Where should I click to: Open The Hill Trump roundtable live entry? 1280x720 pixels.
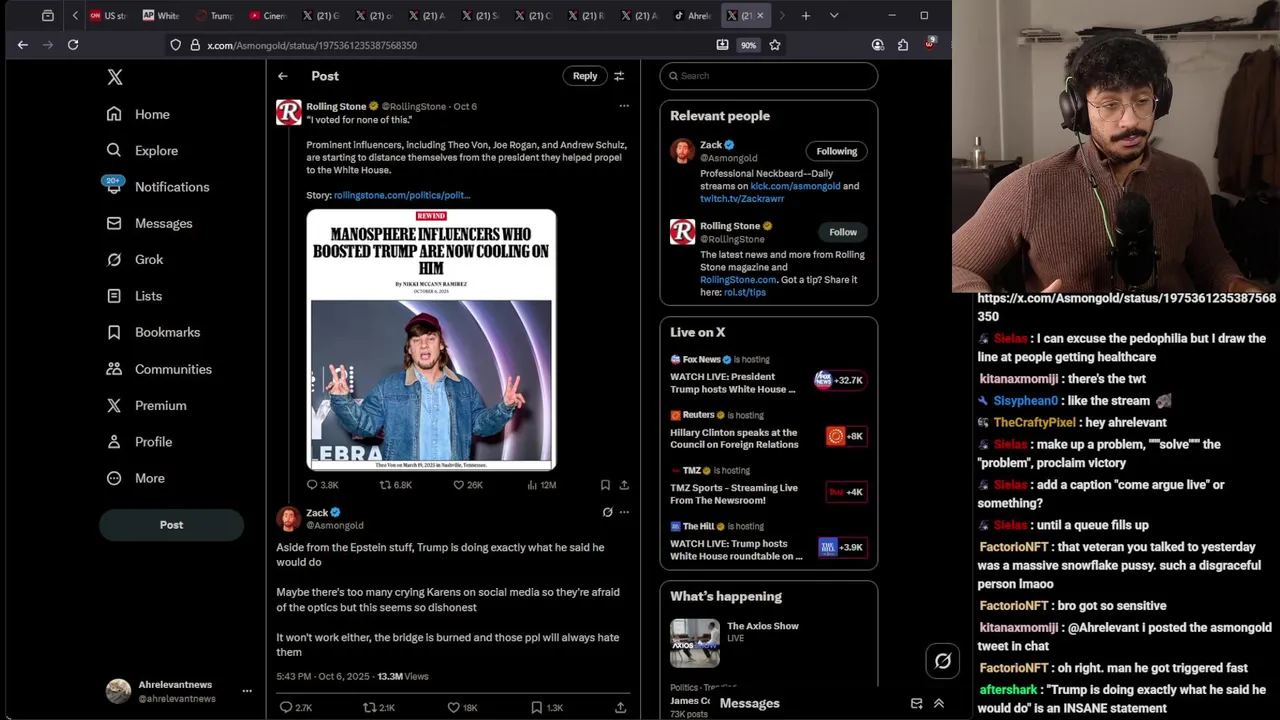[769, 542]
